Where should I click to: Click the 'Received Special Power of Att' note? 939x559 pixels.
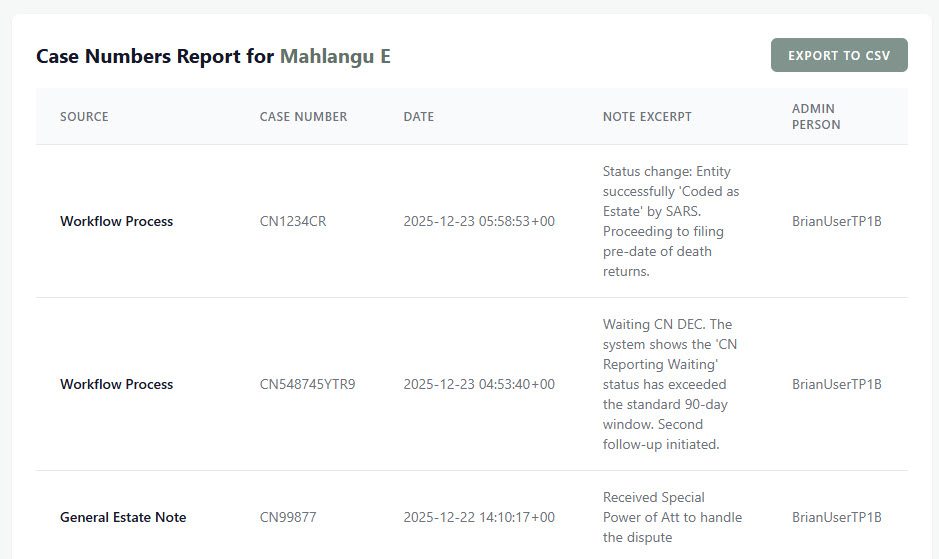pos(672,517)
